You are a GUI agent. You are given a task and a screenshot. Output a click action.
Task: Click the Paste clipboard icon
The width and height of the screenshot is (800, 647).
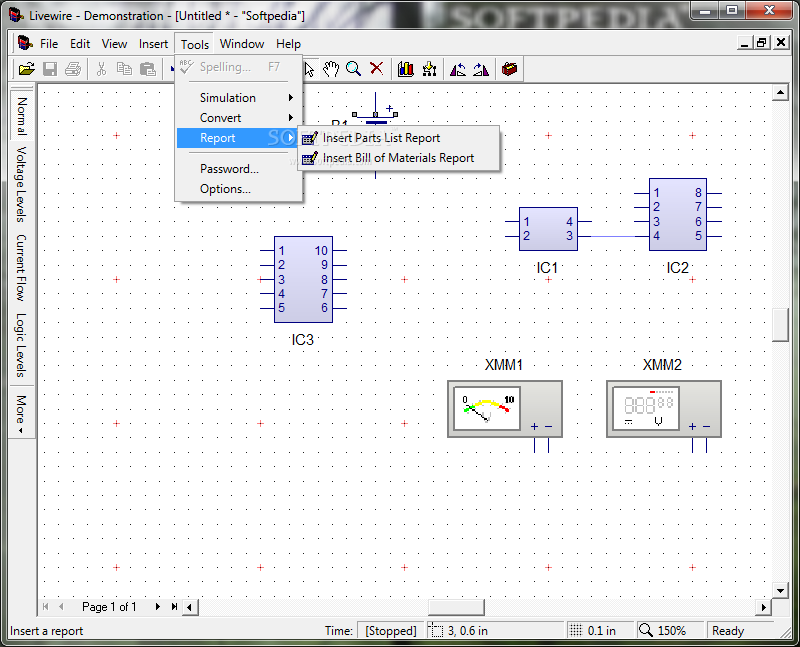[x=148, y=69]
